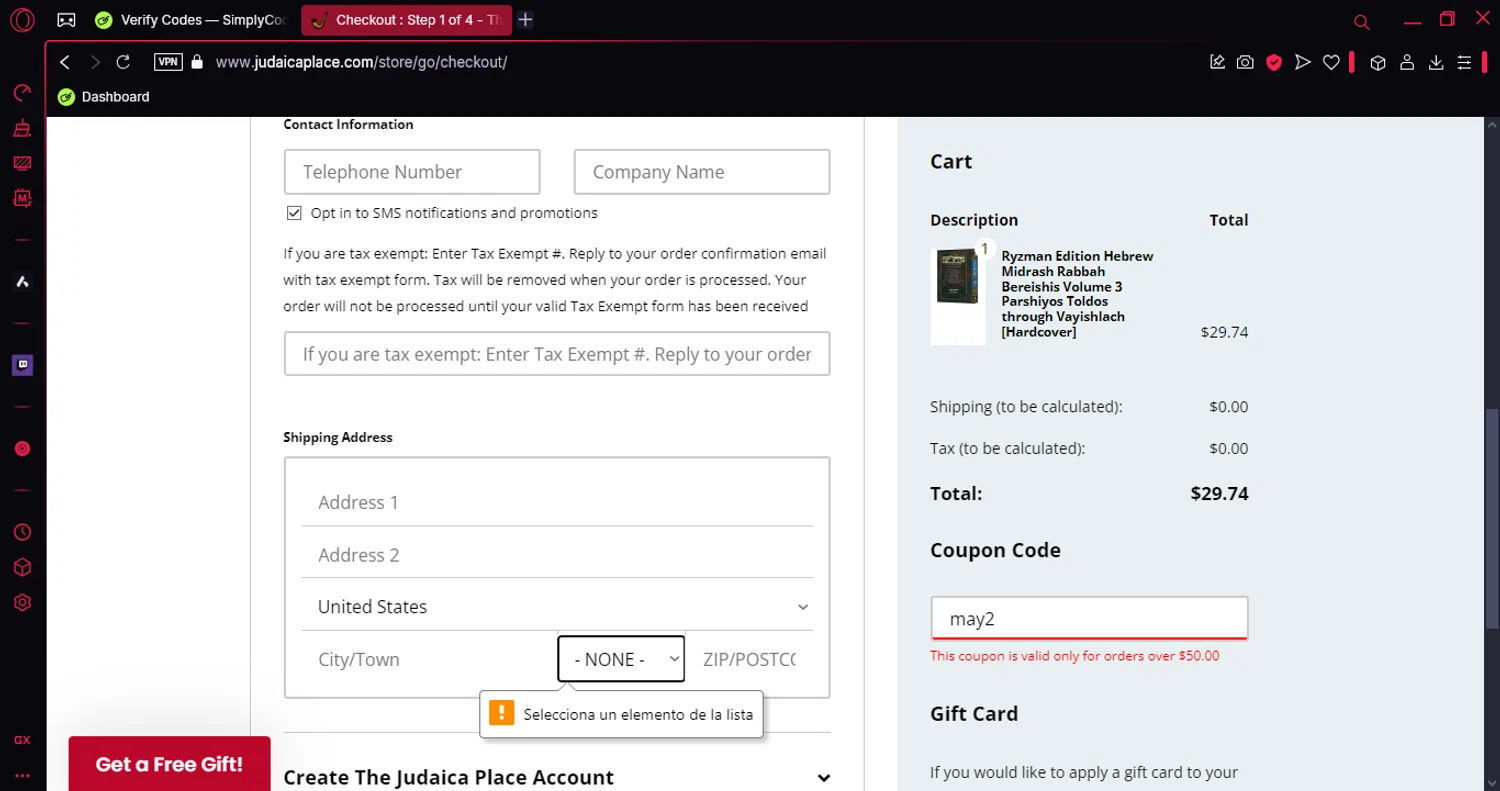Click the Ryzman Edition Hebrew Midrash title
Image resolution: width=1500 pixels, height=791 pixels.
click(x=1077, y=294)
